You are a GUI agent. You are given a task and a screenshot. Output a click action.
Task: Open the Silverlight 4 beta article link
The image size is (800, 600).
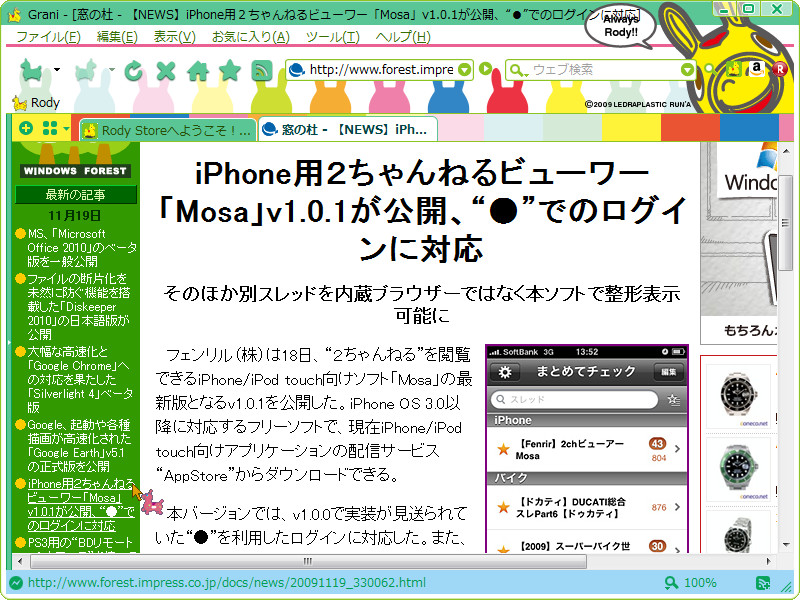click(x=80, y=380)
